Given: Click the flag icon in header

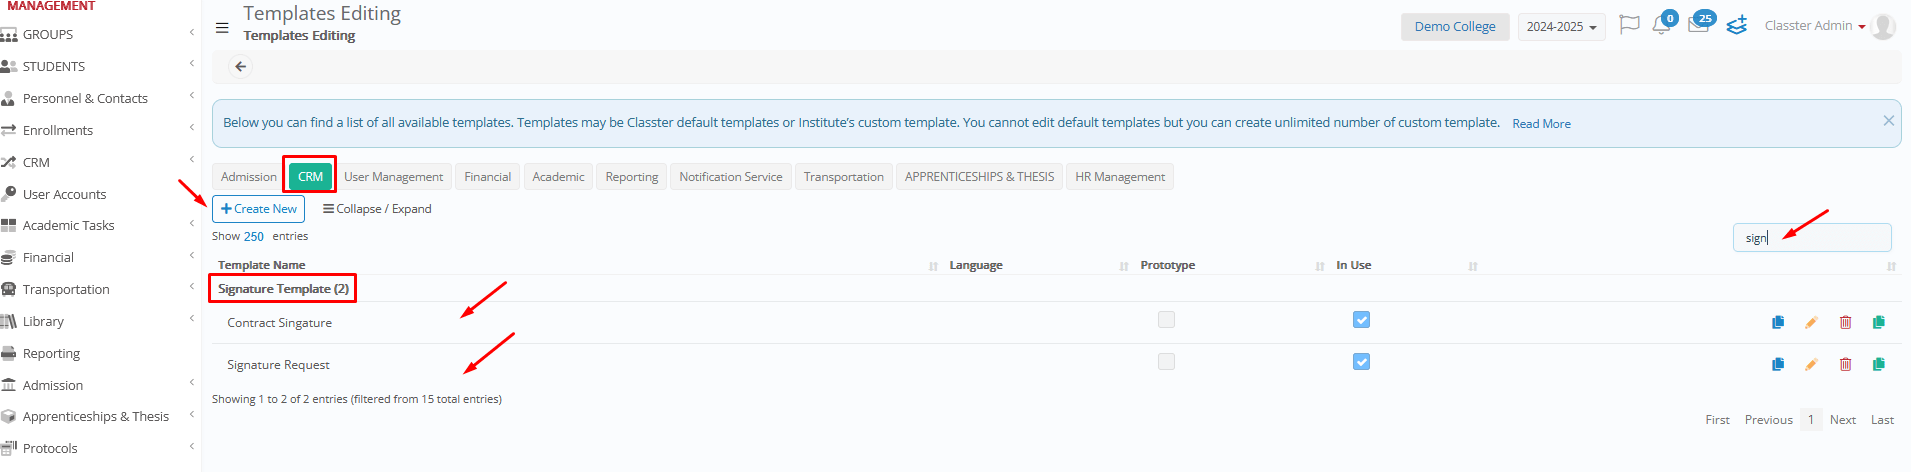Looking at the screenshot, I should 1629,25.
